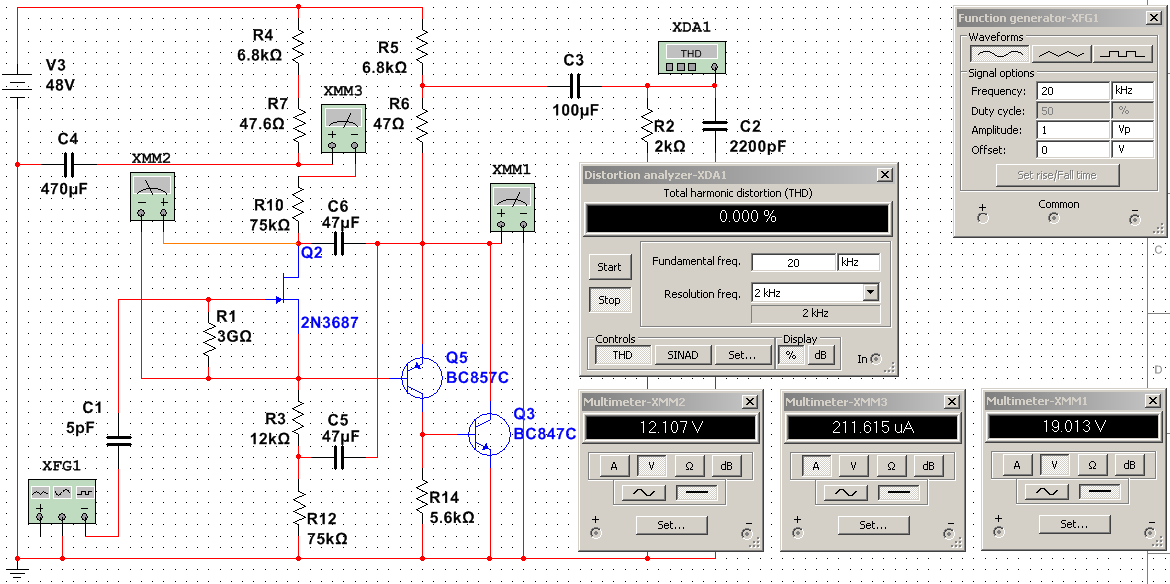Image resolution: width=1170 pixels, height=584 pixels.
Task: Click the Function generator Common terminal
Action: coord(1053,219)
